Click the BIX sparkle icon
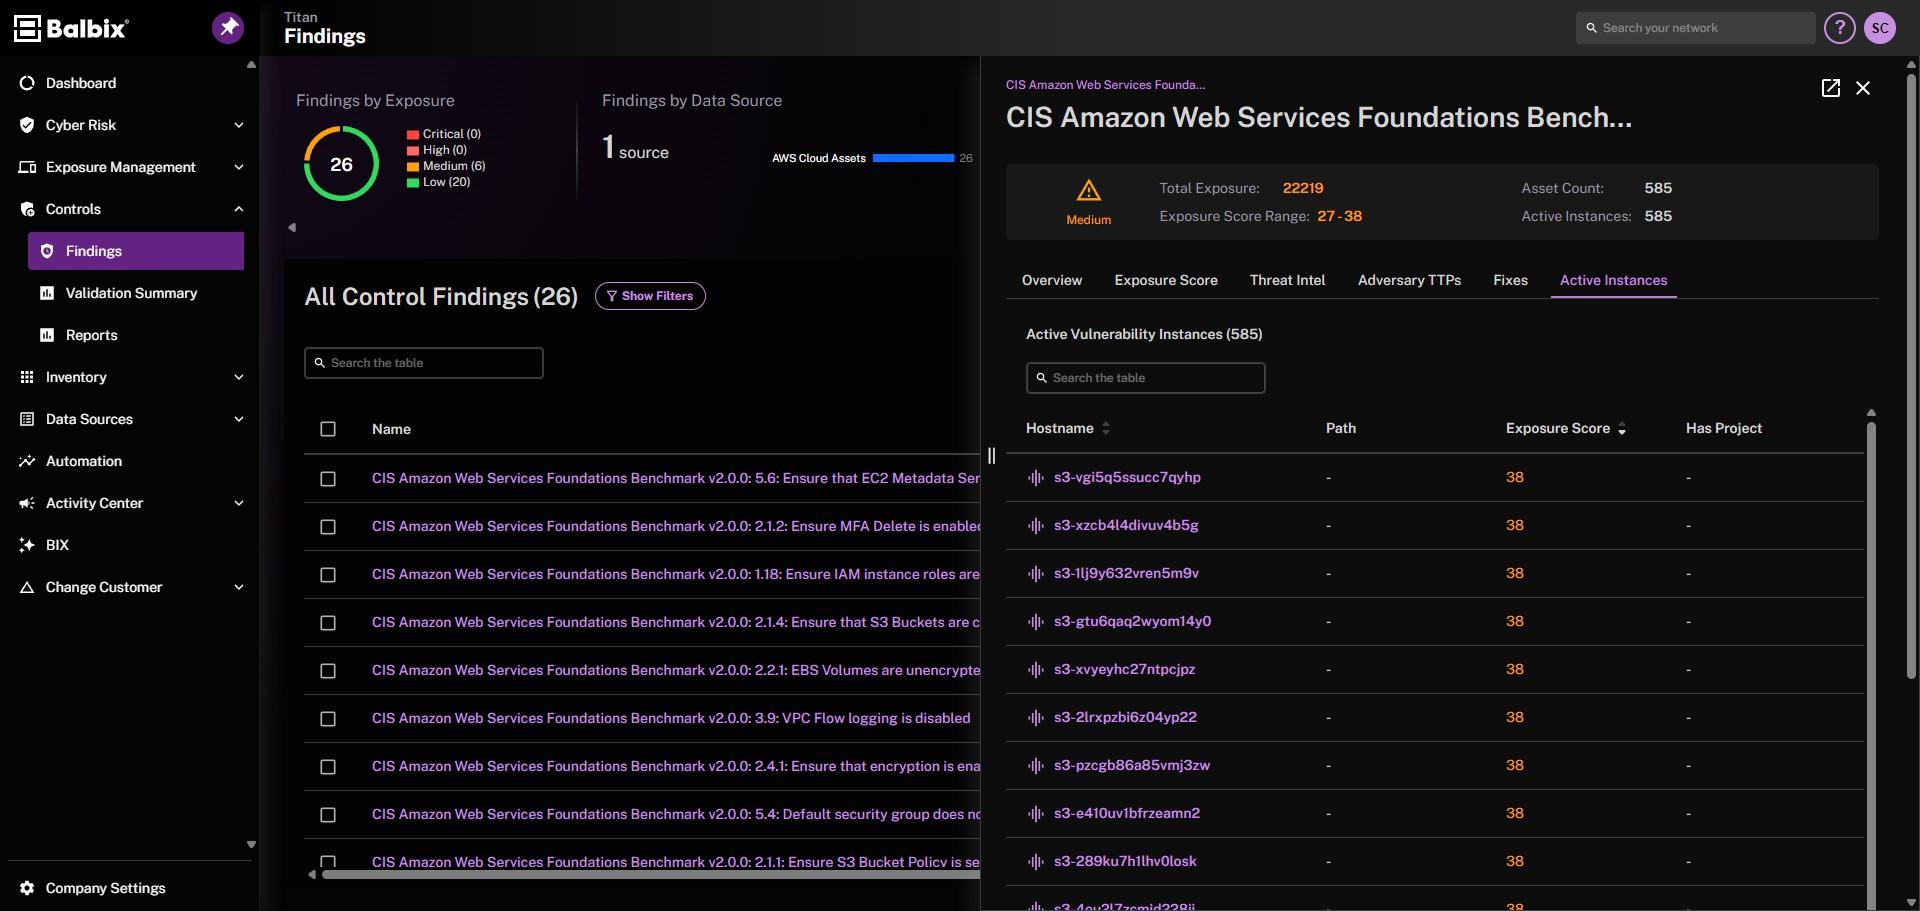Screen dimensions: 1920x911 point(27,545)
